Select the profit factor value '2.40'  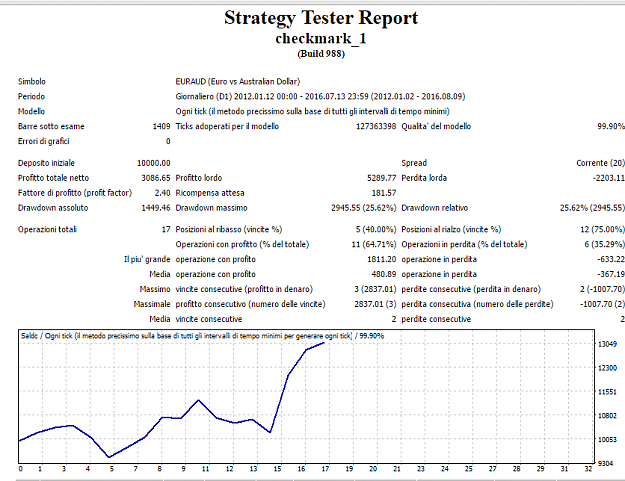(x=162, y=193)
